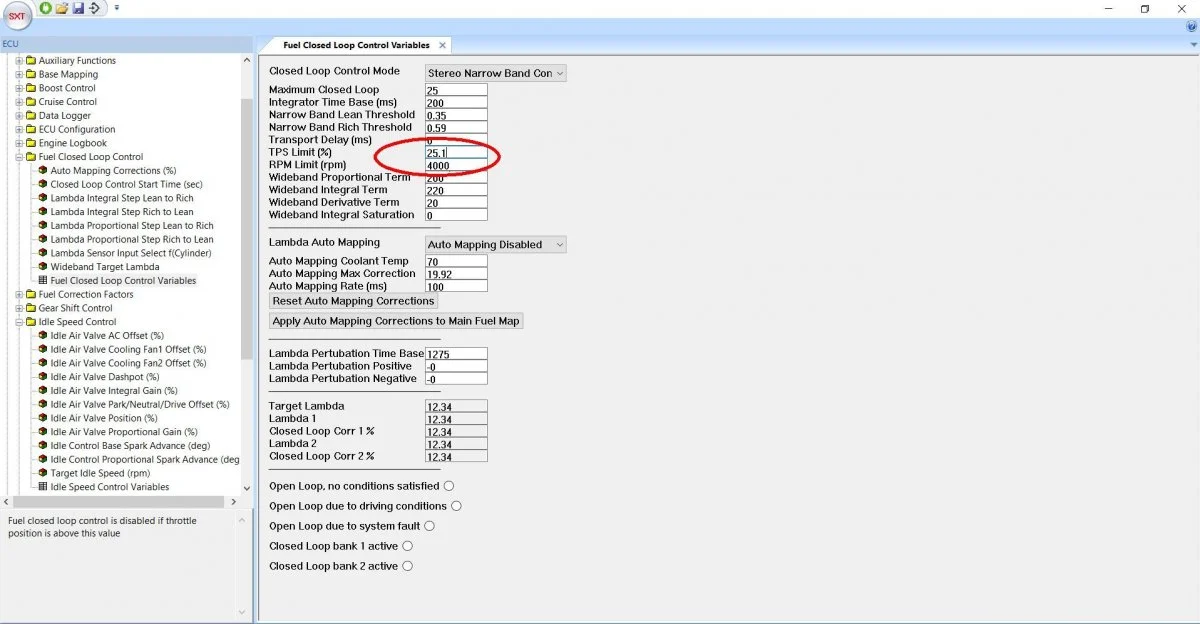Click the round SXT application button
1200x624 pixels.
tap(17, 16)
